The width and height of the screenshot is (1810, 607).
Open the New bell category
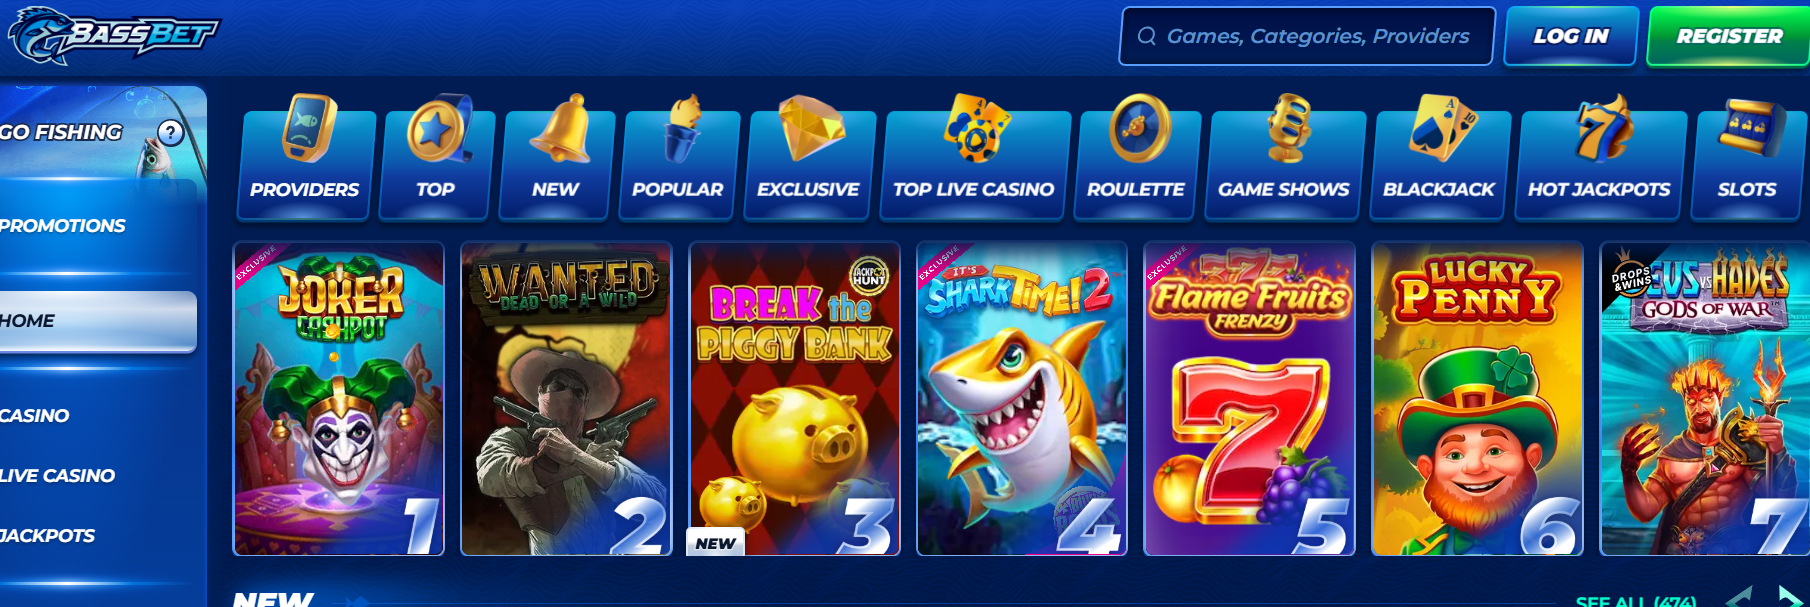click(555, 157)
